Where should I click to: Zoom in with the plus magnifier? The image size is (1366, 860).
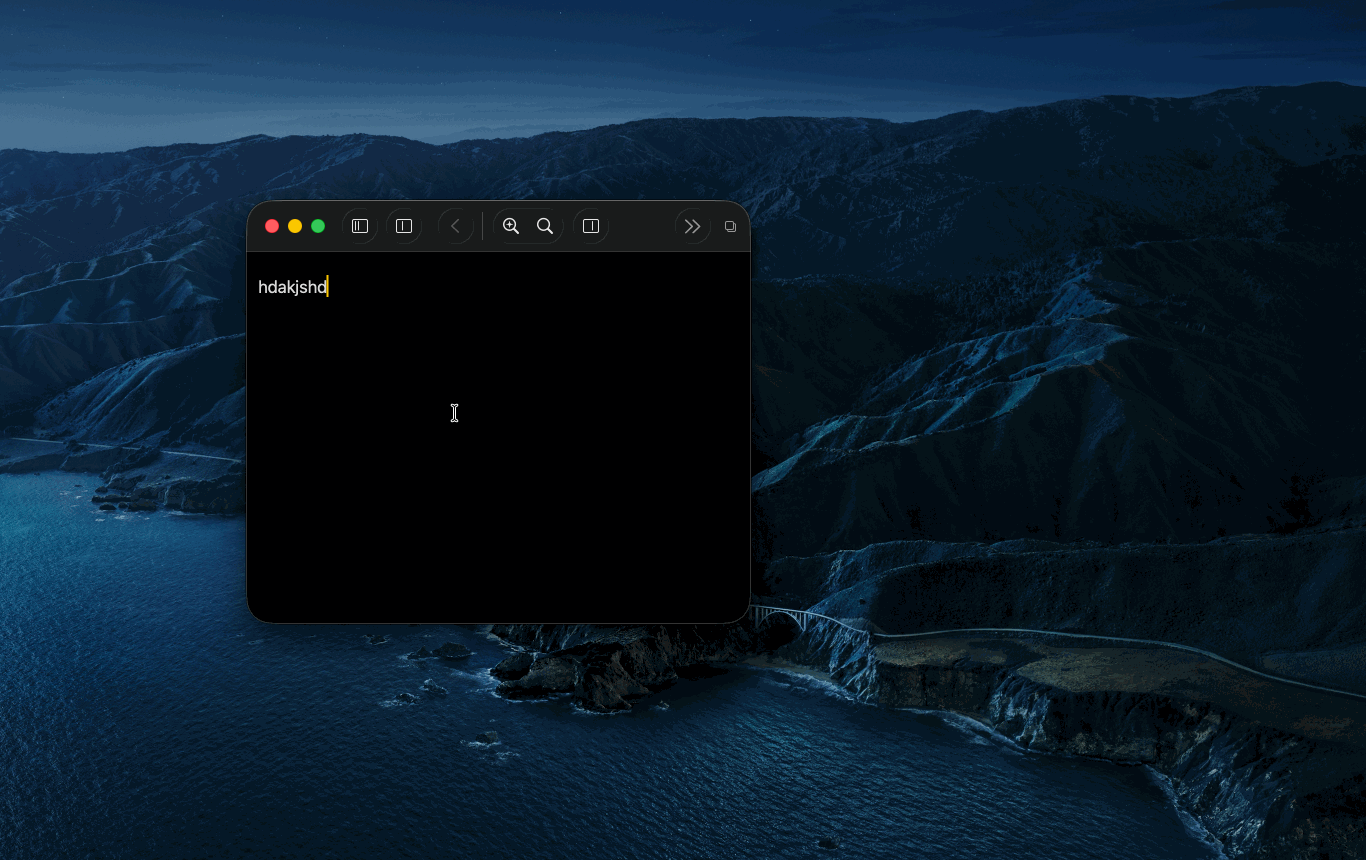pyautogui.click(x=511, y=226)
